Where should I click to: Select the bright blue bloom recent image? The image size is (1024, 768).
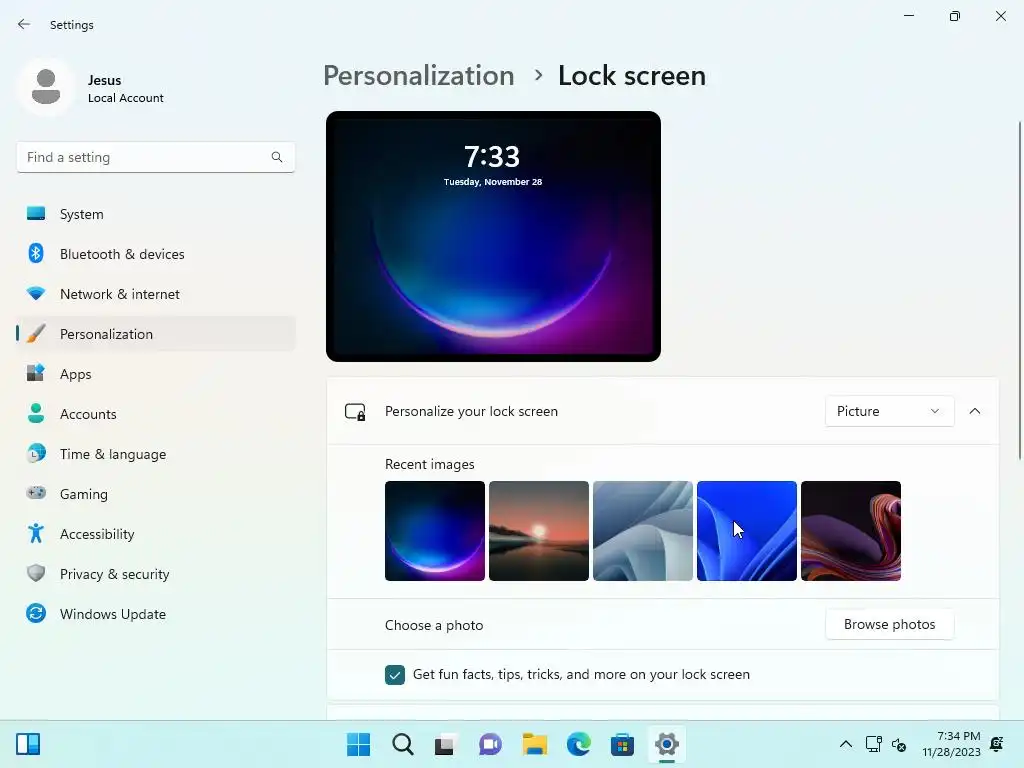pyautogui.click(x=746, y=531)
